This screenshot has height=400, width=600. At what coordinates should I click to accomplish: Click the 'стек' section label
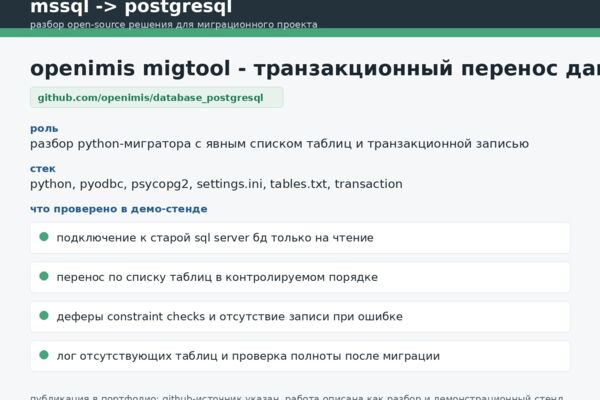pos(43,168)
